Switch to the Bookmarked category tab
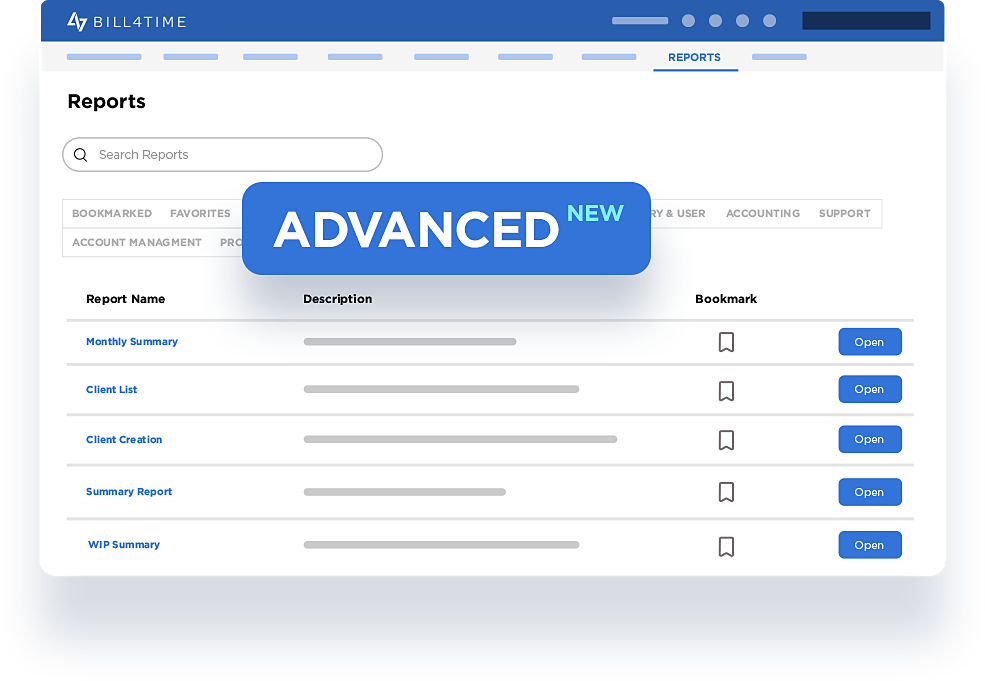Screen dimensions: 985x681 112,214
